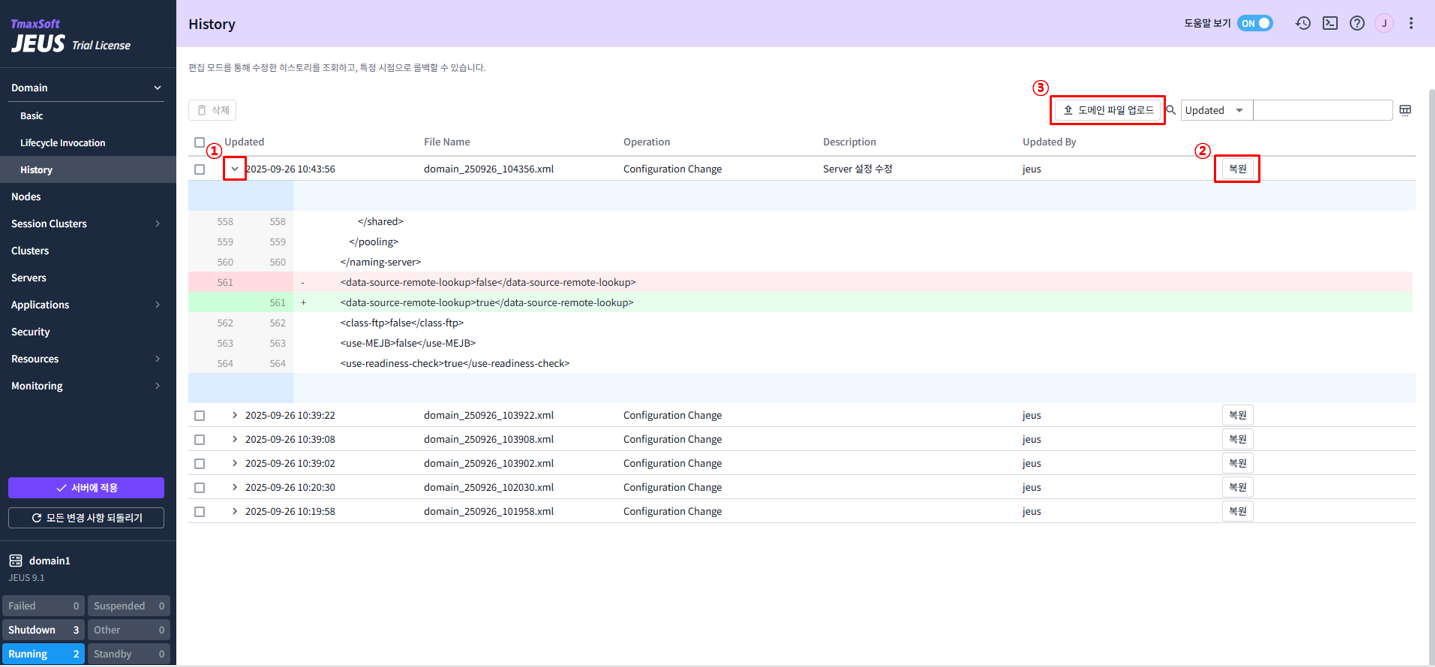Open Servers in the sidebar menu
The height and width of the screenshot is (667, 1435).
(29, 277)
